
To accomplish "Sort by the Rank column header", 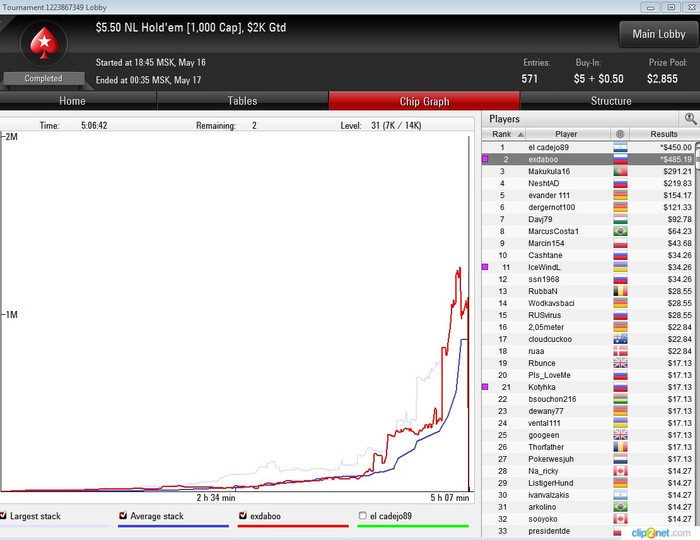I will pyautogui.click(x=504, y=134).
